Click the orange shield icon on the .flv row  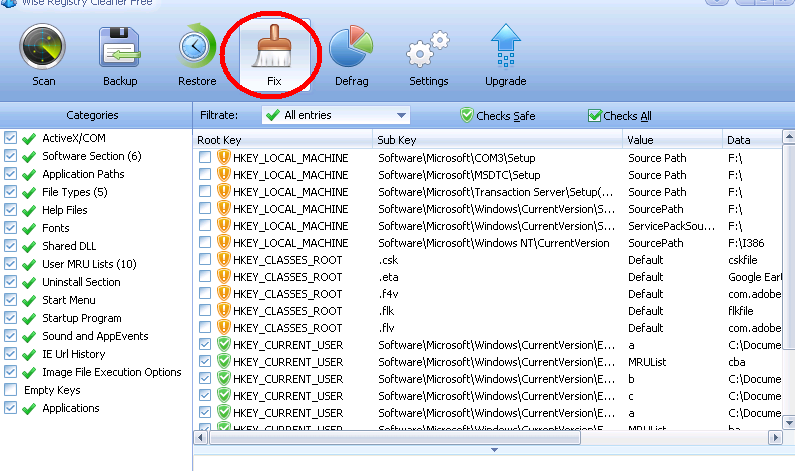[224, 327]
